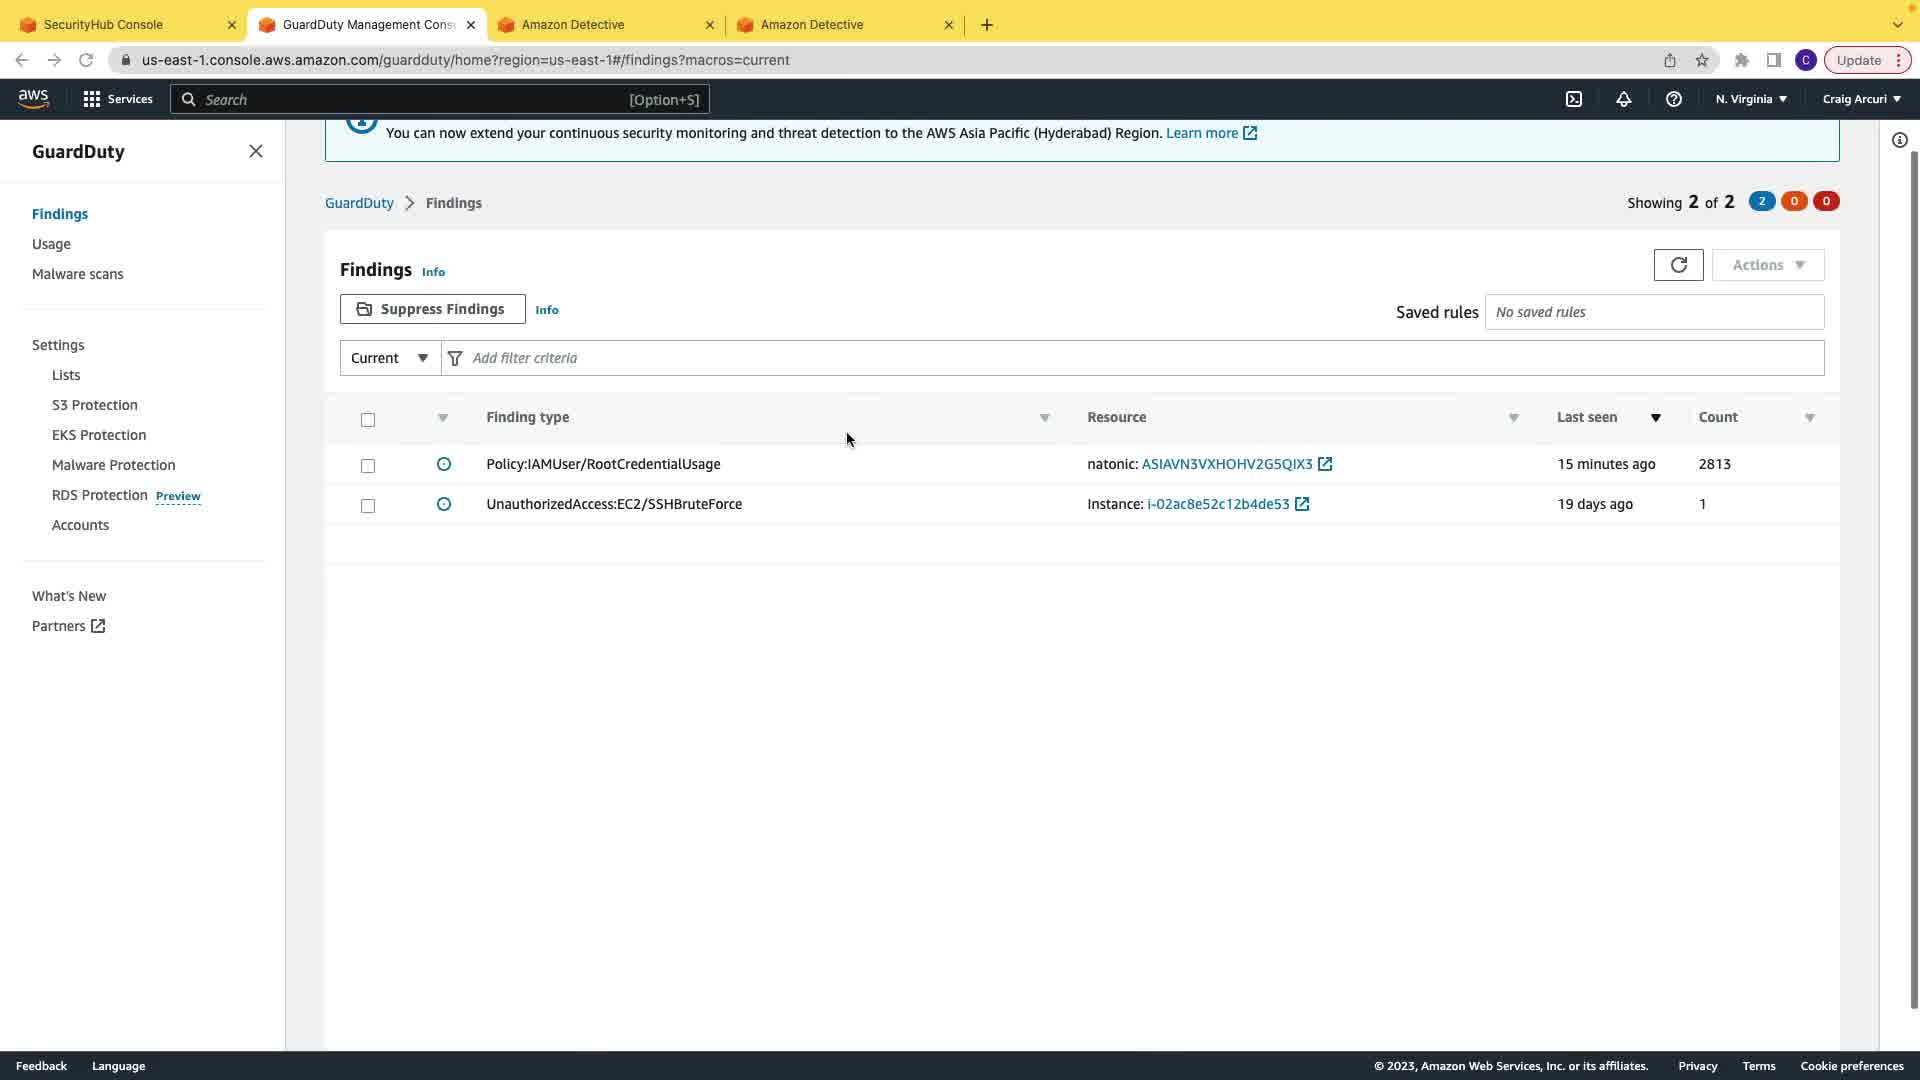
Task: Open Malware scans in sidebar
Action: (78, 274)
